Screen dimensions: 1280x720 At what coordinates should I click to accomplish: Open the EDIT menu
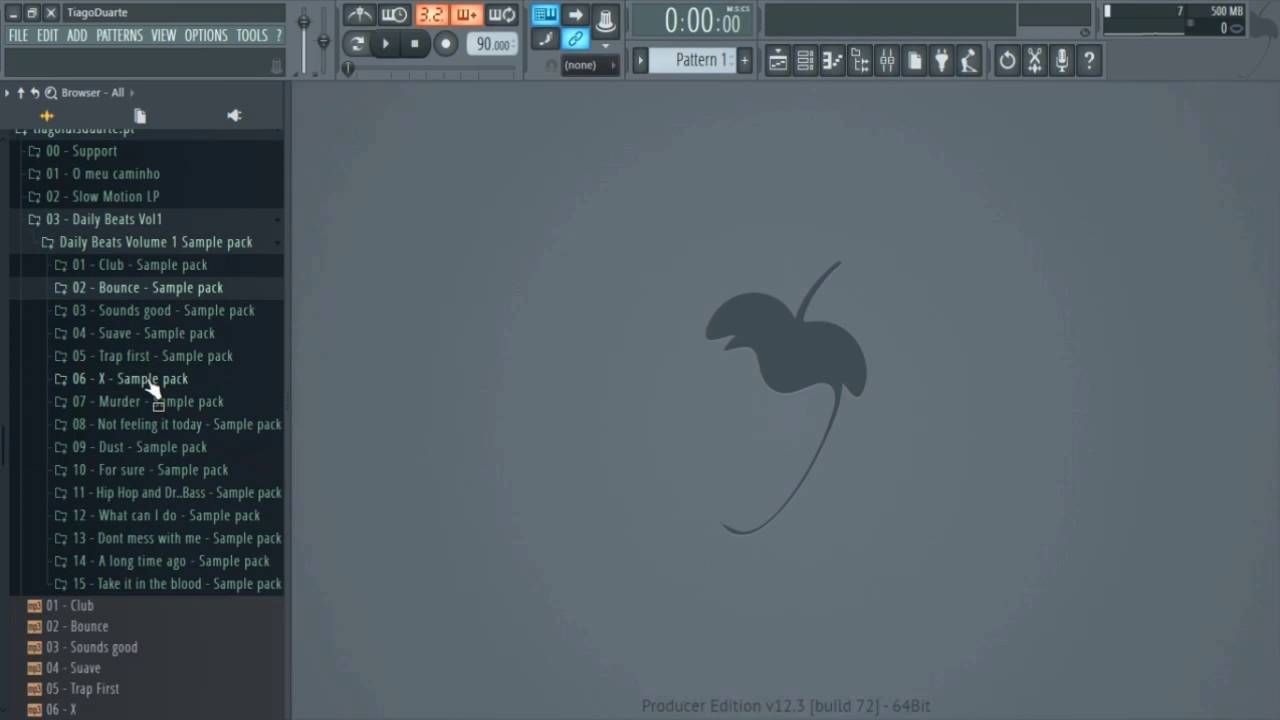[48, 35]
